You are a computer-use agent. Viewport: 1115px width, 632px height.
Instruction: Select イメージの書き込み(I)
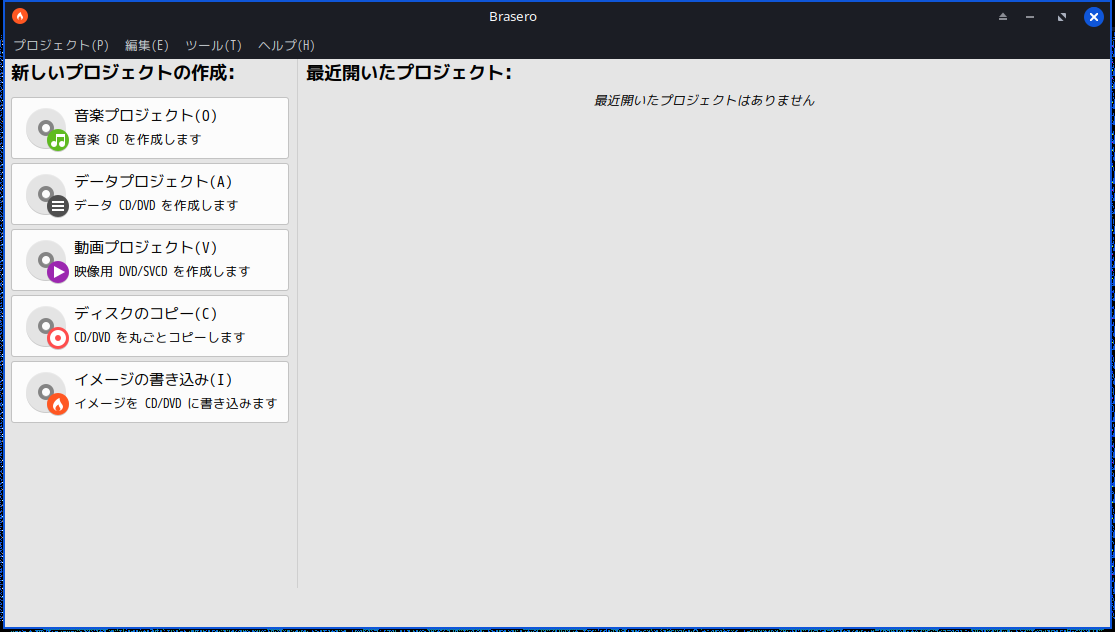click(x=150, y=392)
